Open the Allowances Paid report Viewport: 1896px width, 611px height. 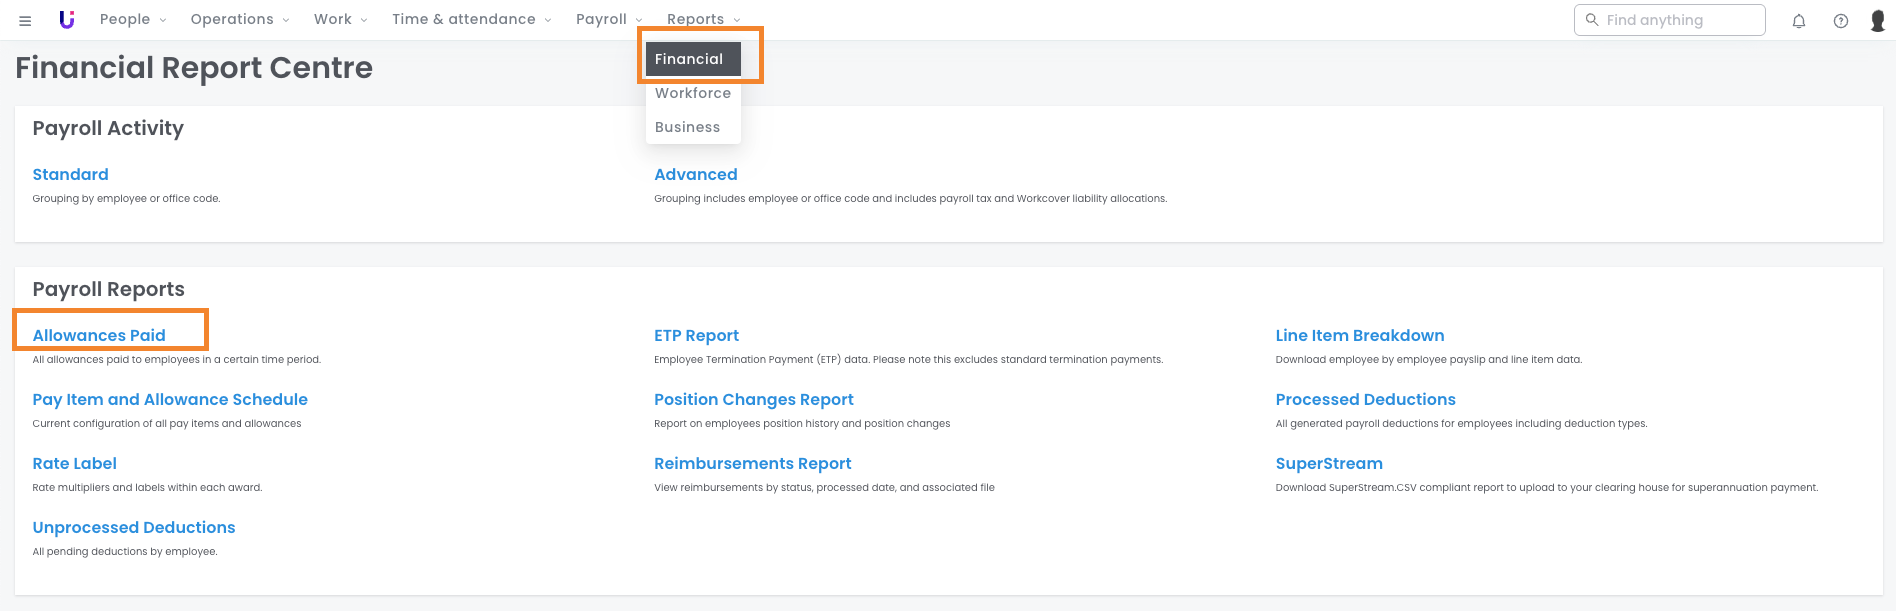click(99, 335)
